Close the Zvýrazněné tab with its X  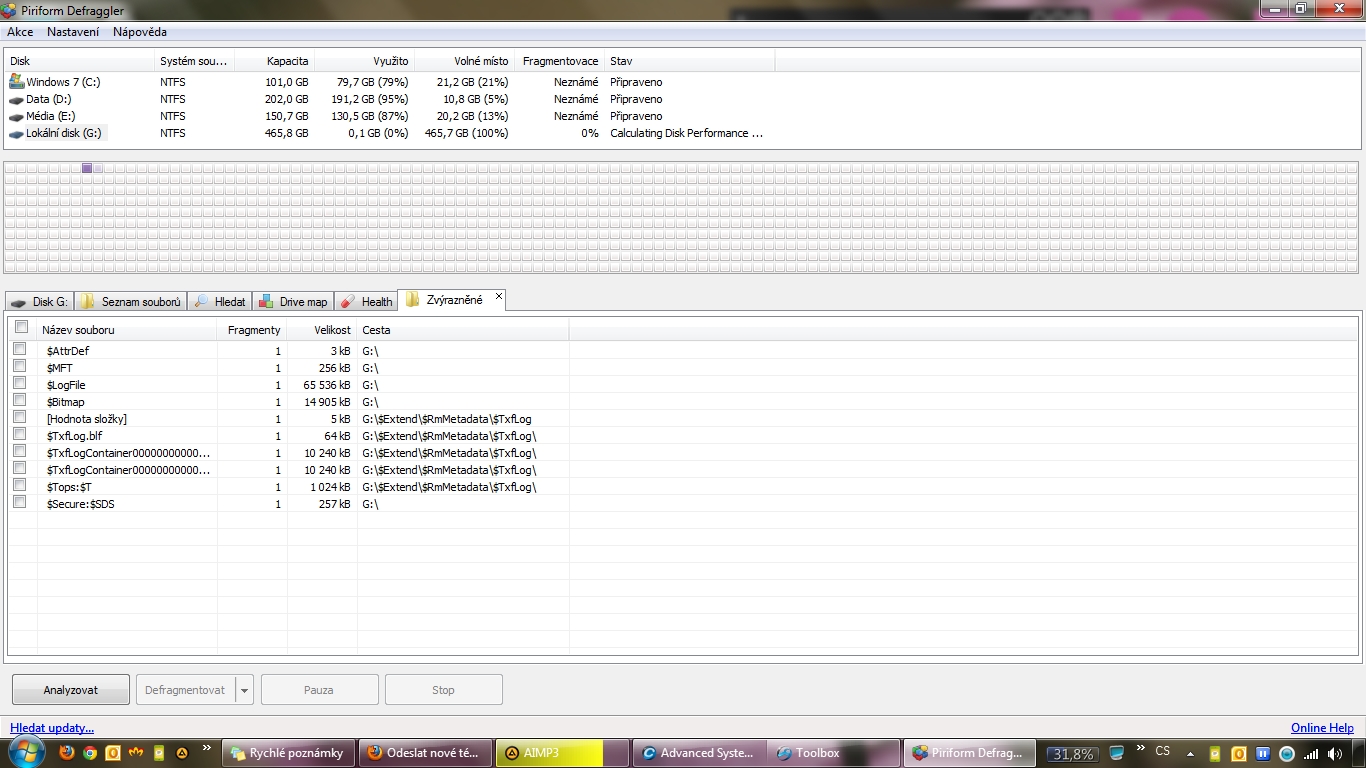tap(498, 297)
